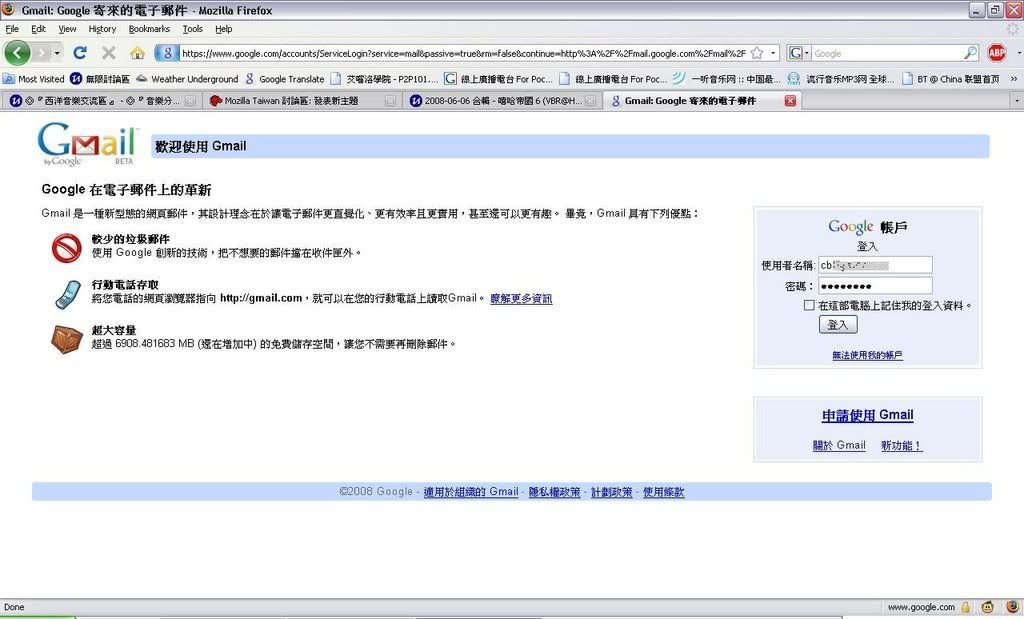Open the 無法使用我的帳戶 link
This screenshot has width=1024, height=619.
867,355
